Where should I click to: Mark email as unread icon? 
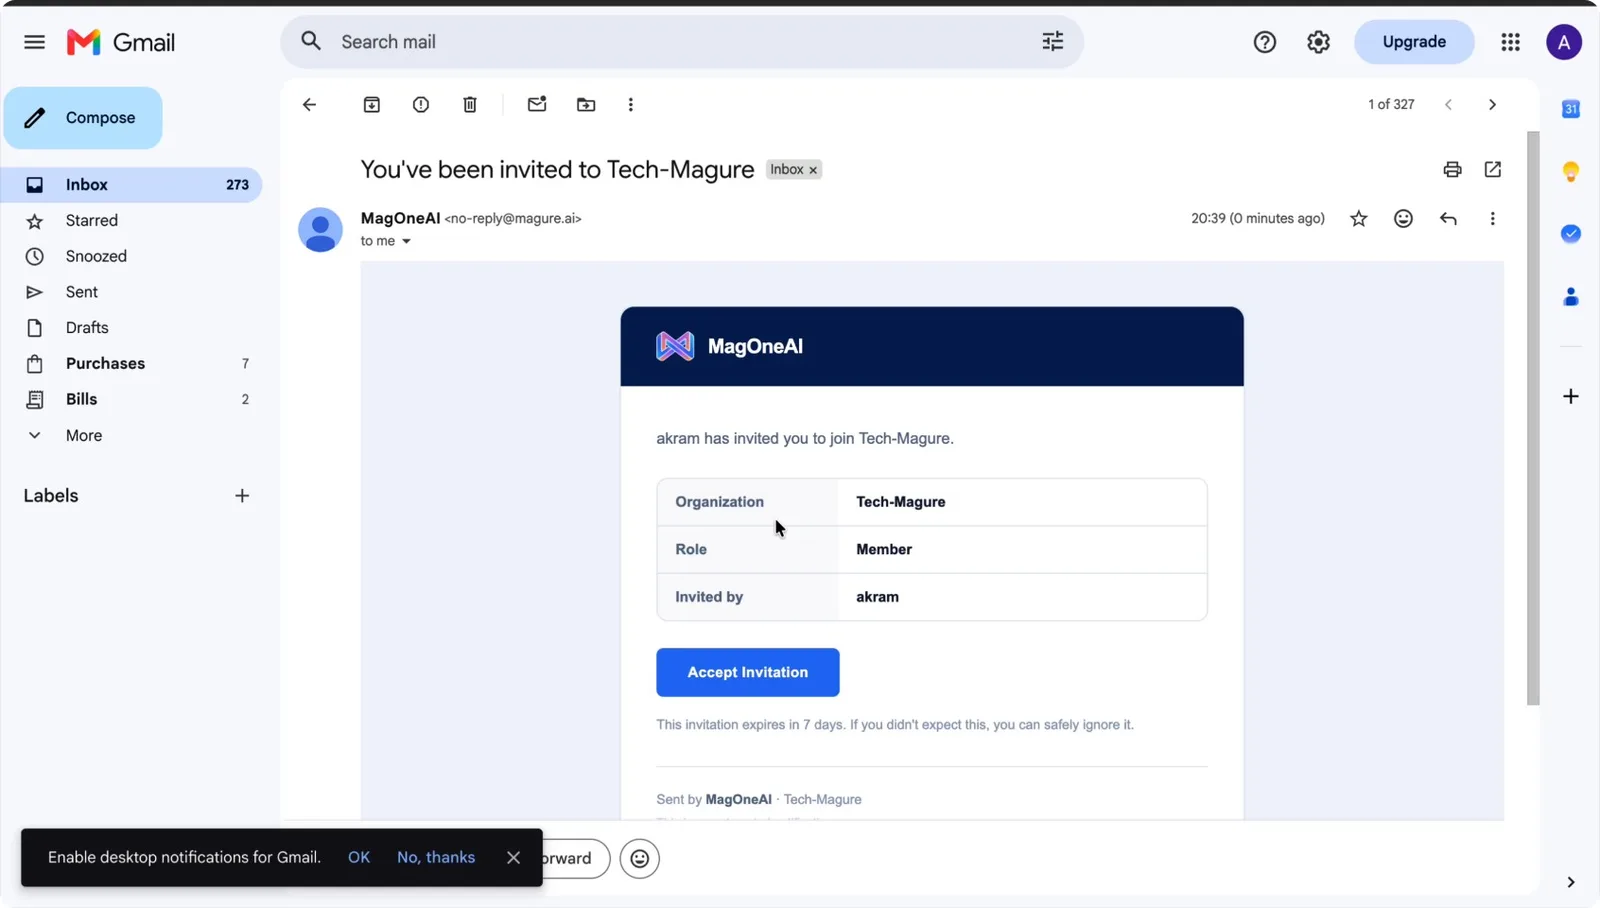[537, 104]
